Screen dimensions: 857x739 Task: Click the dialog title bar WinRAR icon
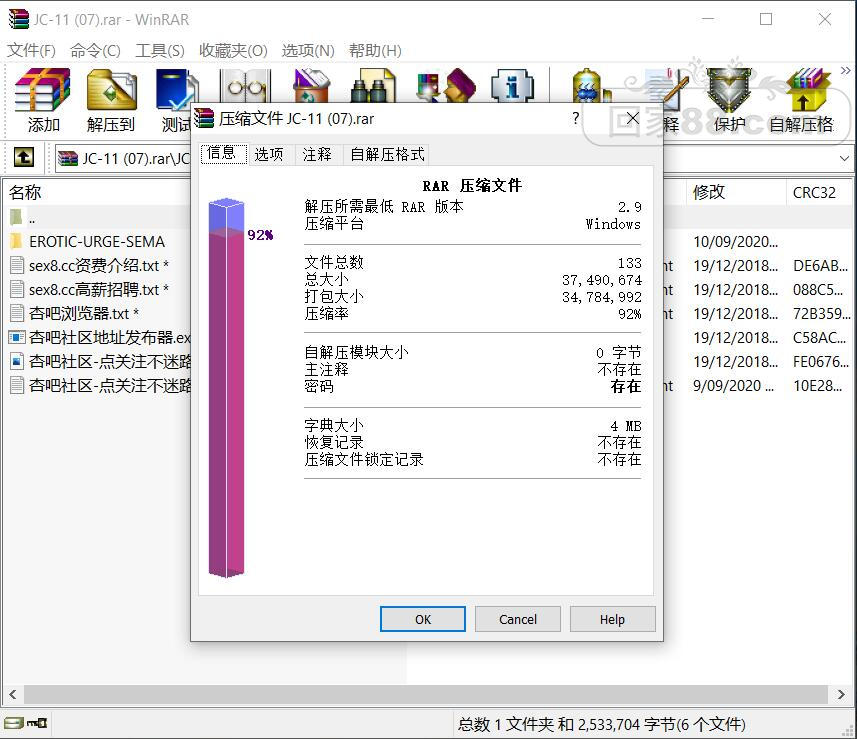(x=204, y=118)
